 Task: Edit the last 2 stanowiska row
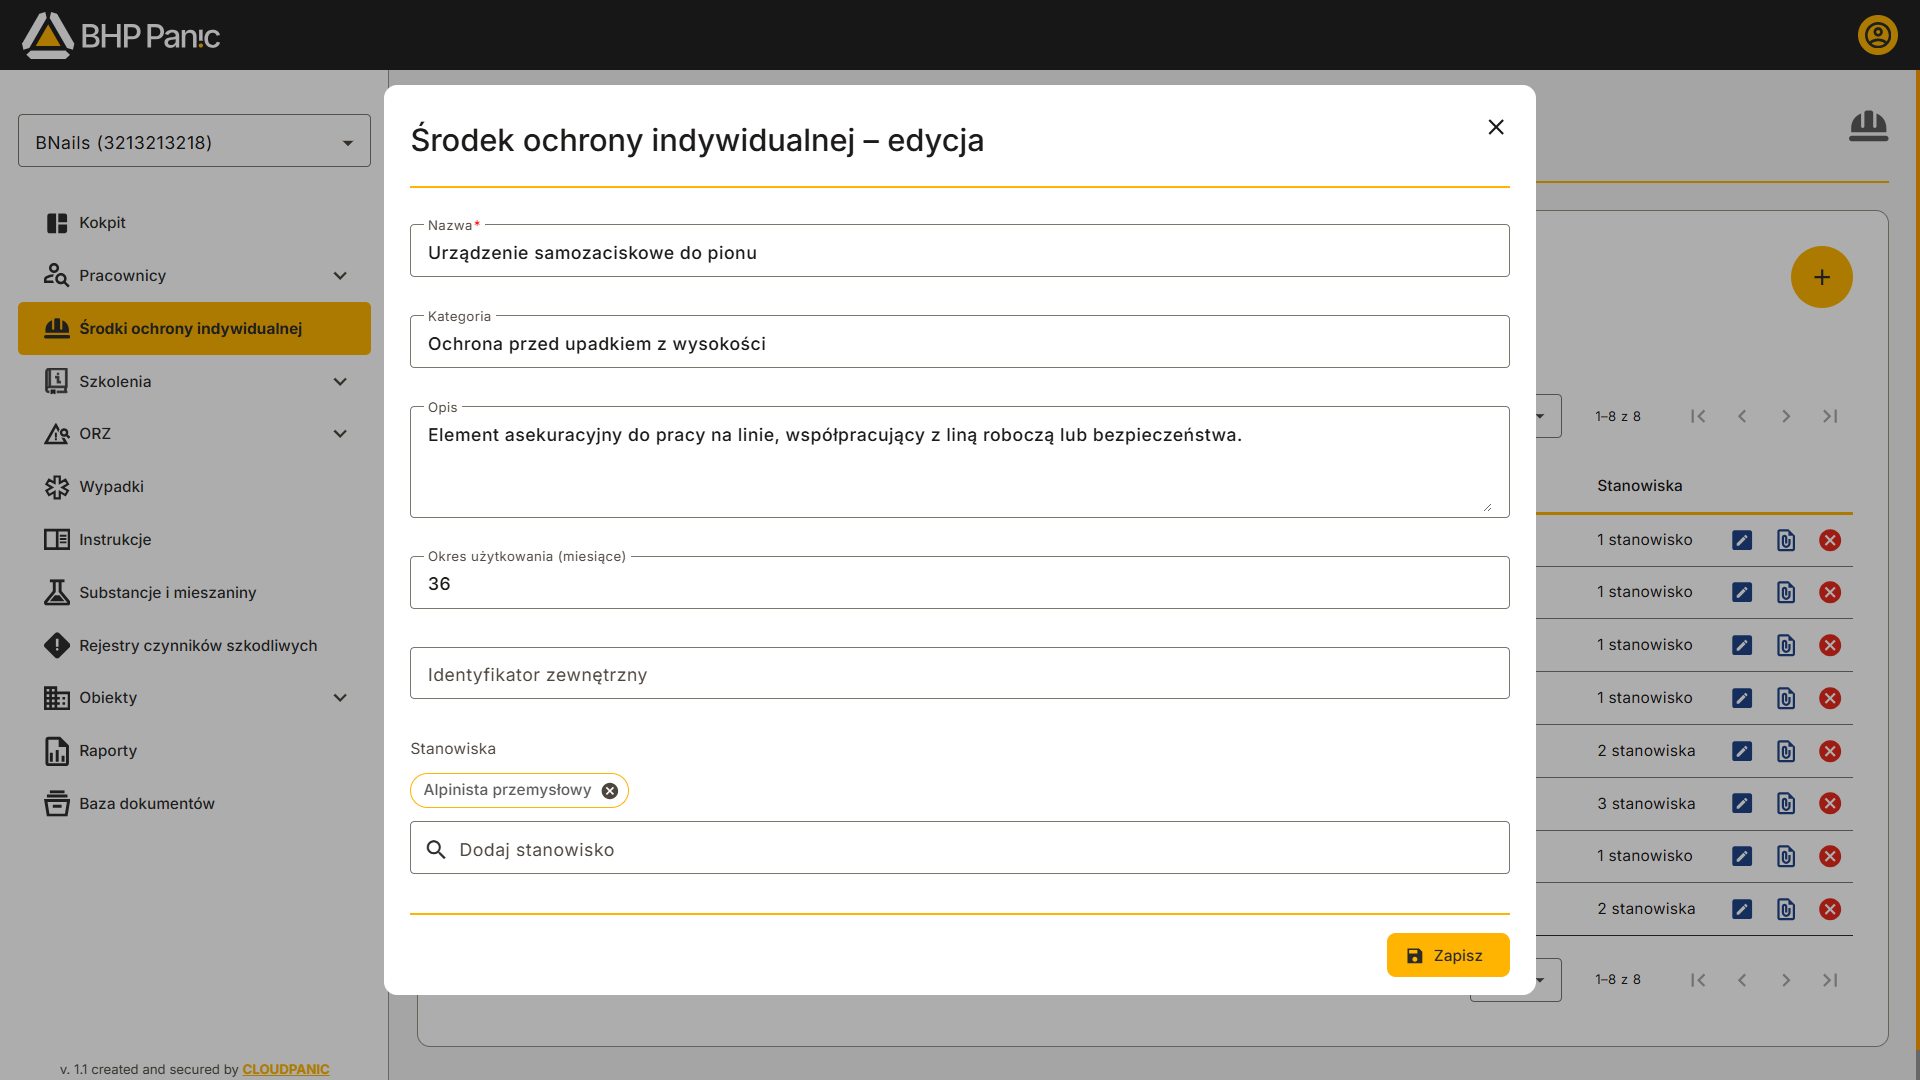point(1741,909)
